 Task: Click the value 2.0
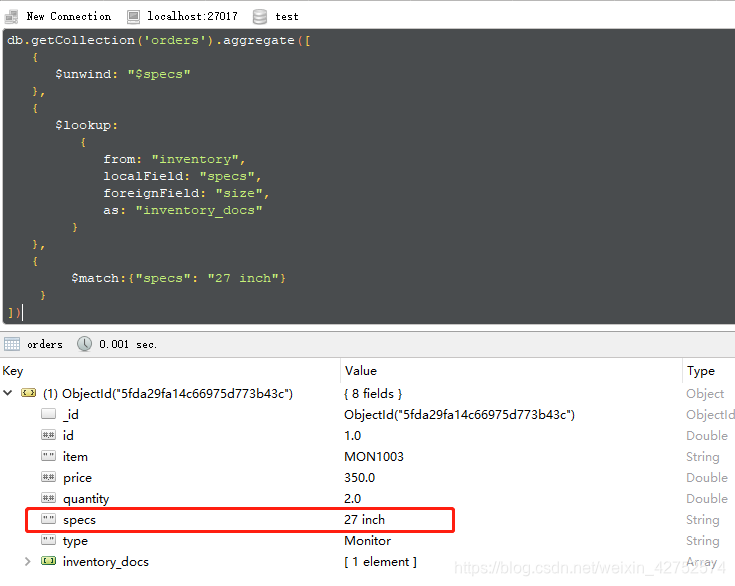click(x=352, y=499)
